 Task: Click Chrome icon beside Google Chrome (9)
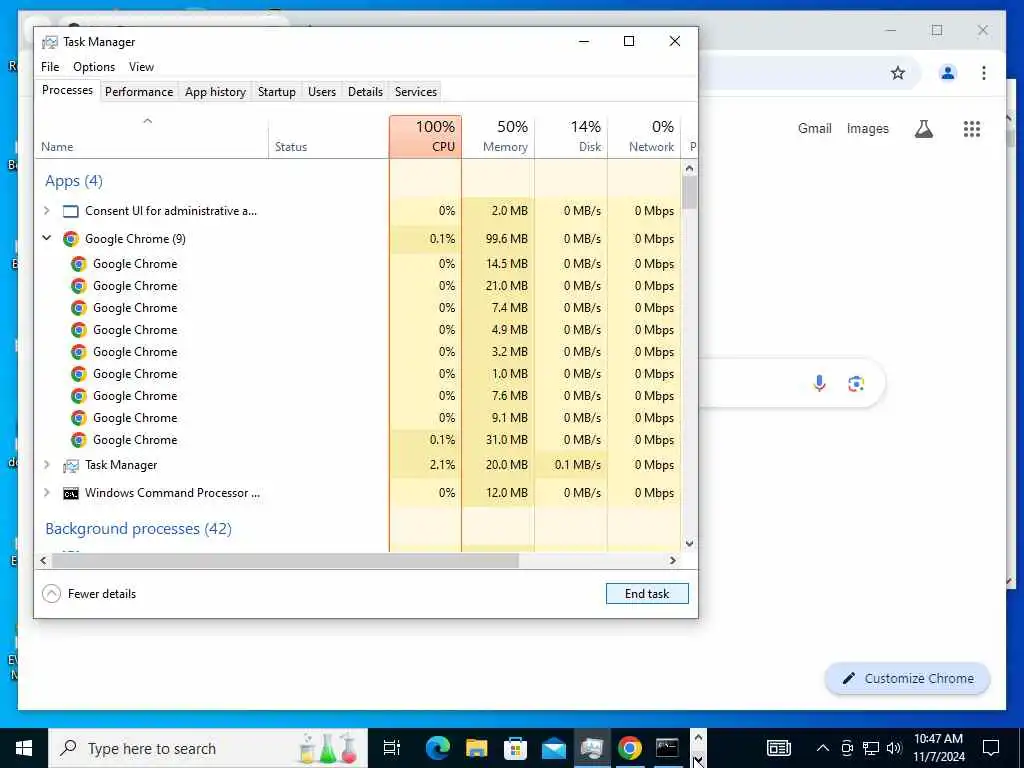[71, 238]
